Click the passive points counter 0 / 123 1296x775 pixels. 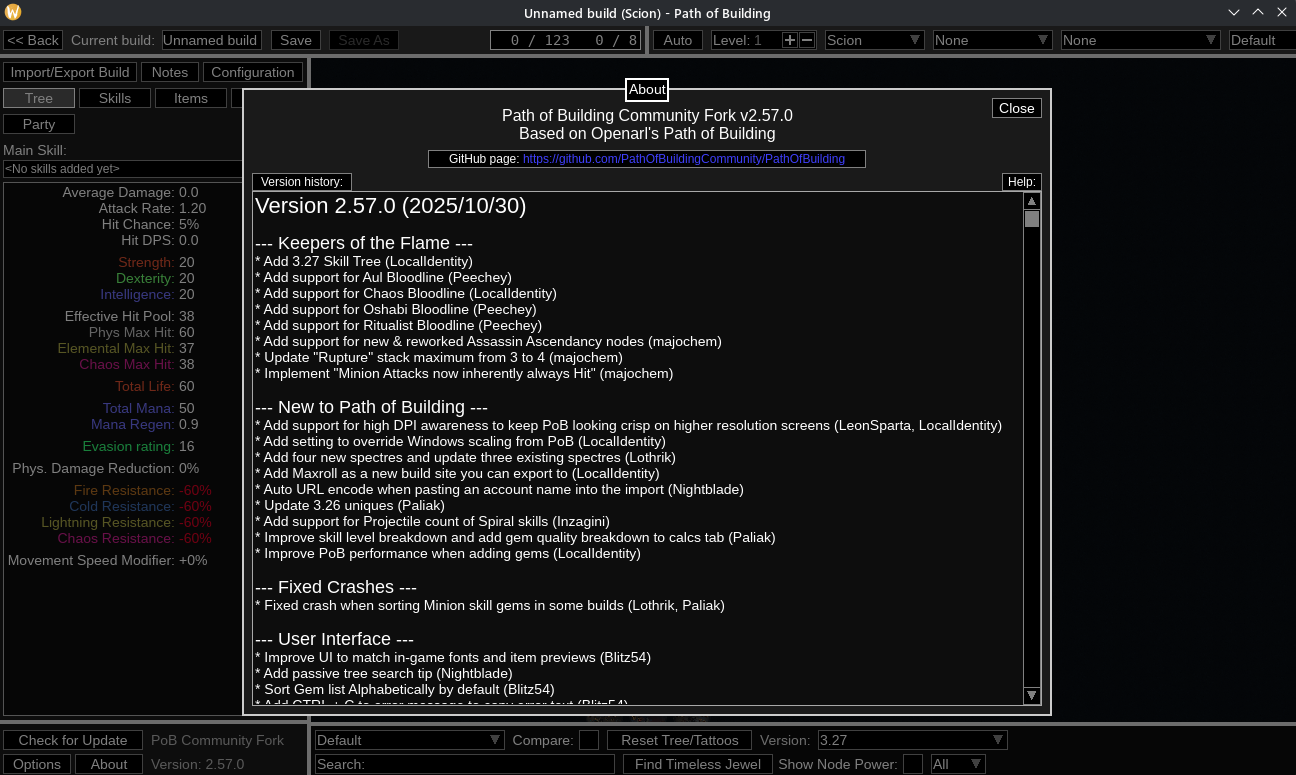pos(540,40)
